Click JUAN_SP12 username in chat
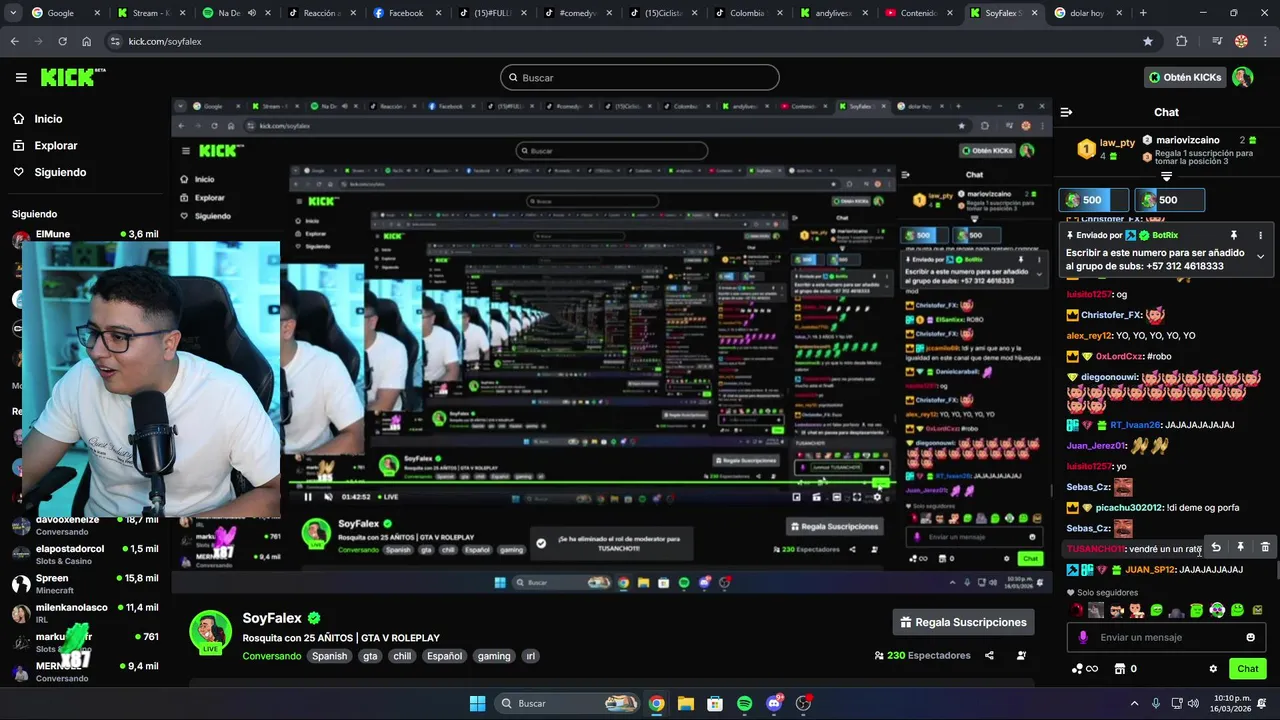This screenshot has width=1280, height=720. point(1150,570)
